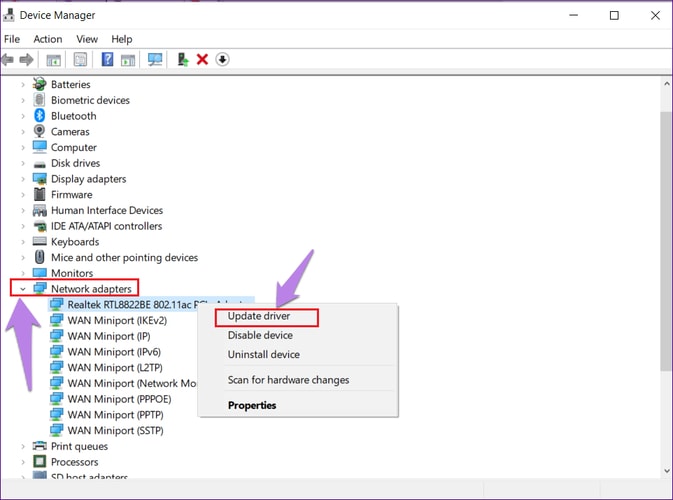Click the Bluetooth logo icon

tap(39, 115)
